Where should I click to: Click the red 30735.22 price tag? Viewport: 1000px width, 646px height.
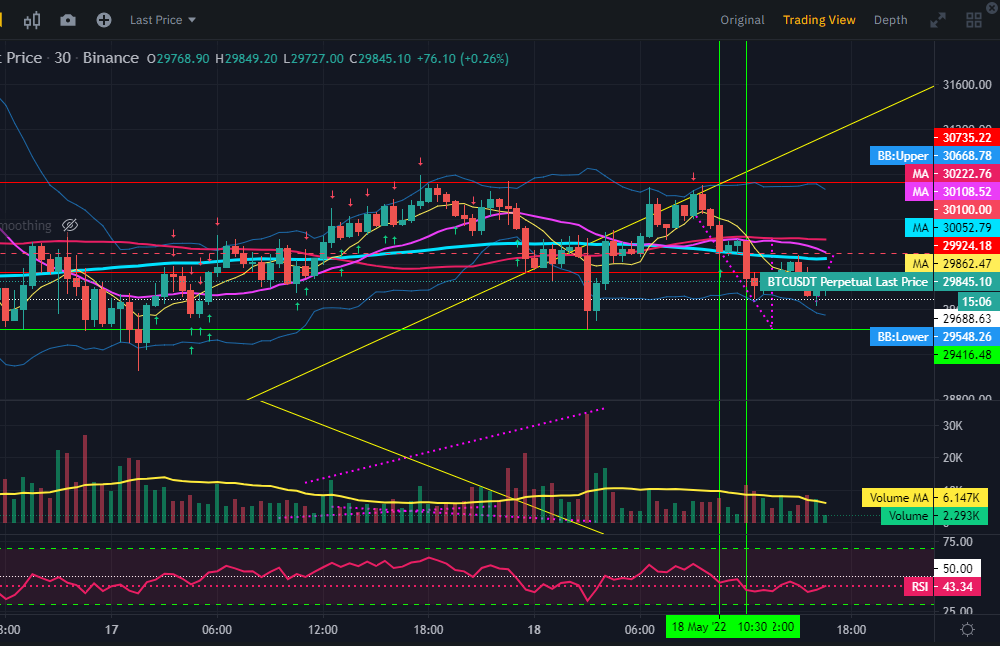click(967, 137)
